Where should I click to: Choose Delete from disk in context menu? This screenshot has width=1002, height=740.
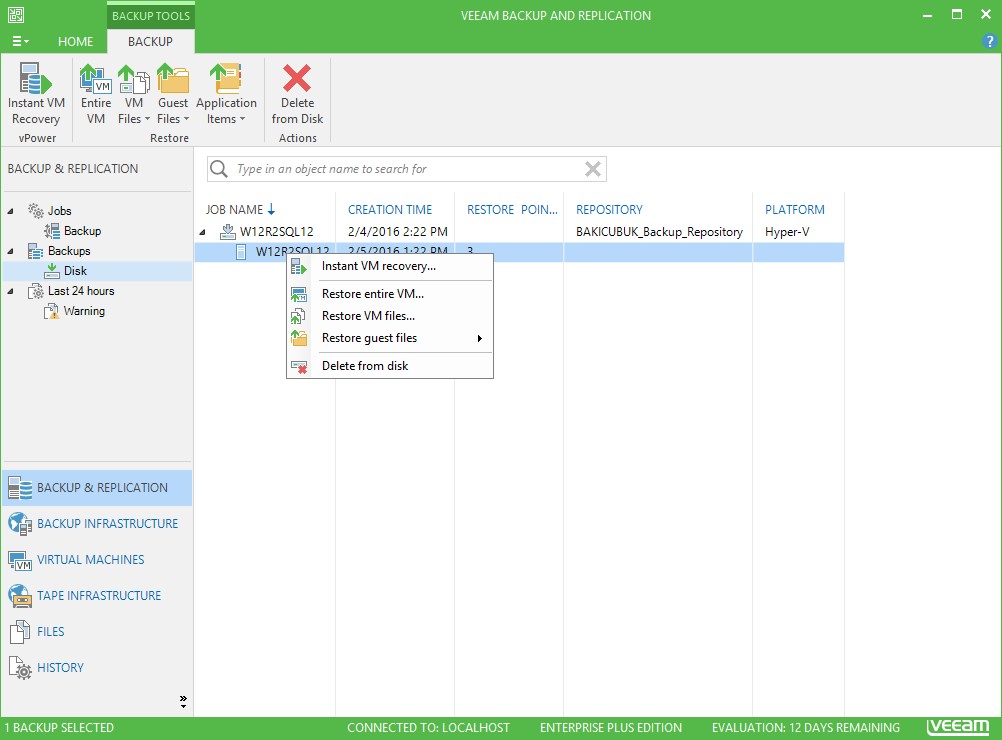tap(390, 366)
